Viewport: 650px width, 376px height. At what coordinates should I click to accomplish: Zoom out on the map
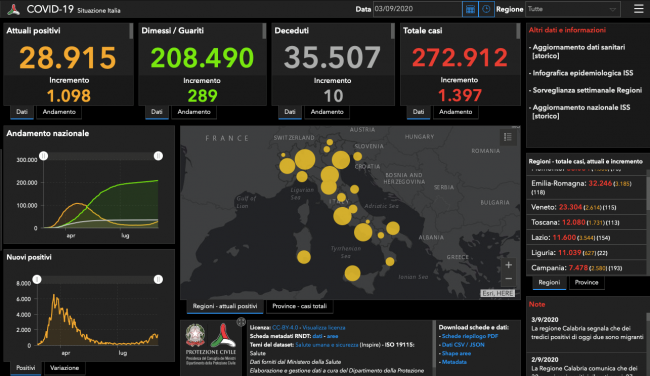(x=509, y=279)
